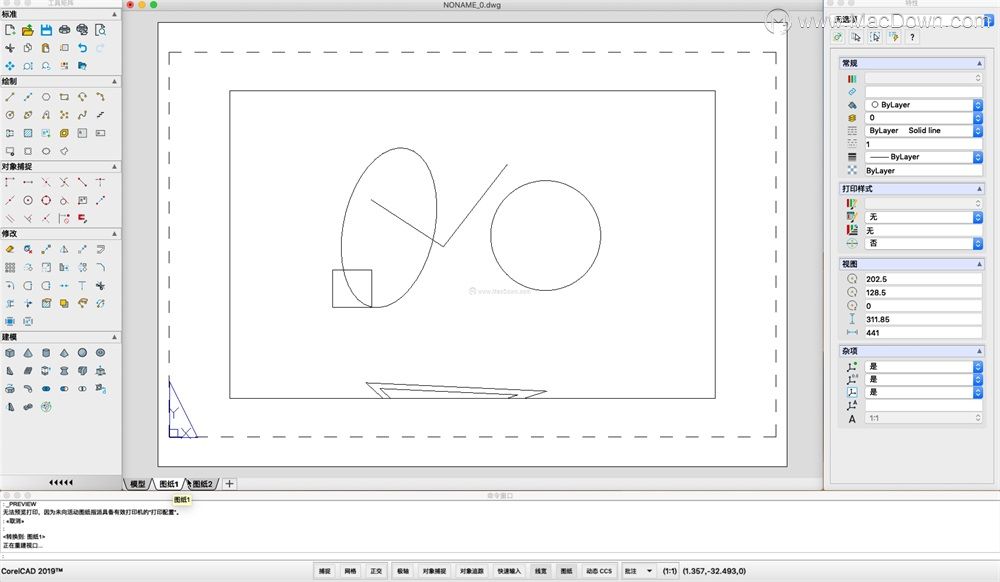Select the Line drawing tool
Screen dimensions: 1000x582
(x=10, y=97)
